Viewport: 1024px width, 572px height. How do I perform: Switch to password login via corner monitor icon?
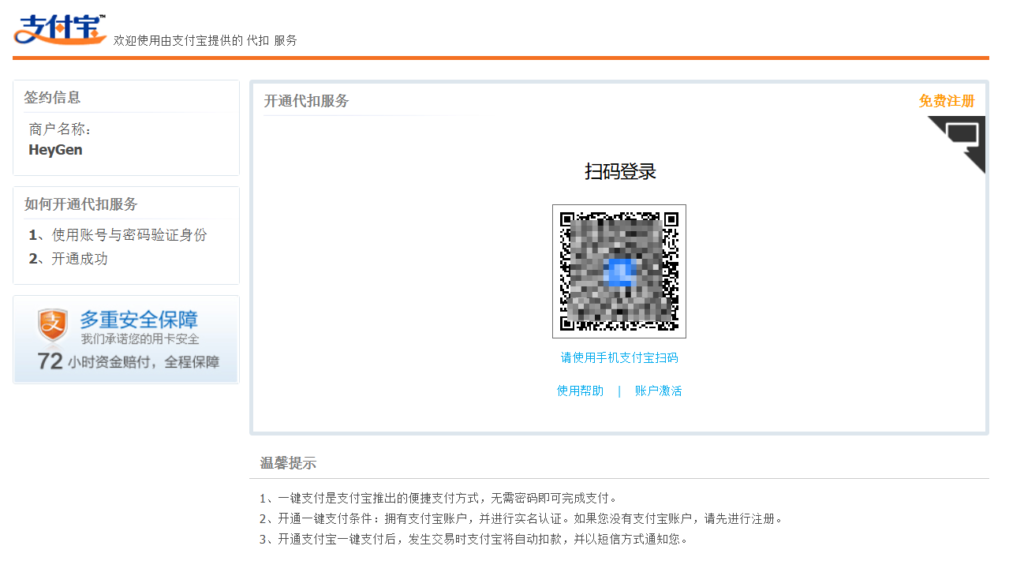point(962,135)
